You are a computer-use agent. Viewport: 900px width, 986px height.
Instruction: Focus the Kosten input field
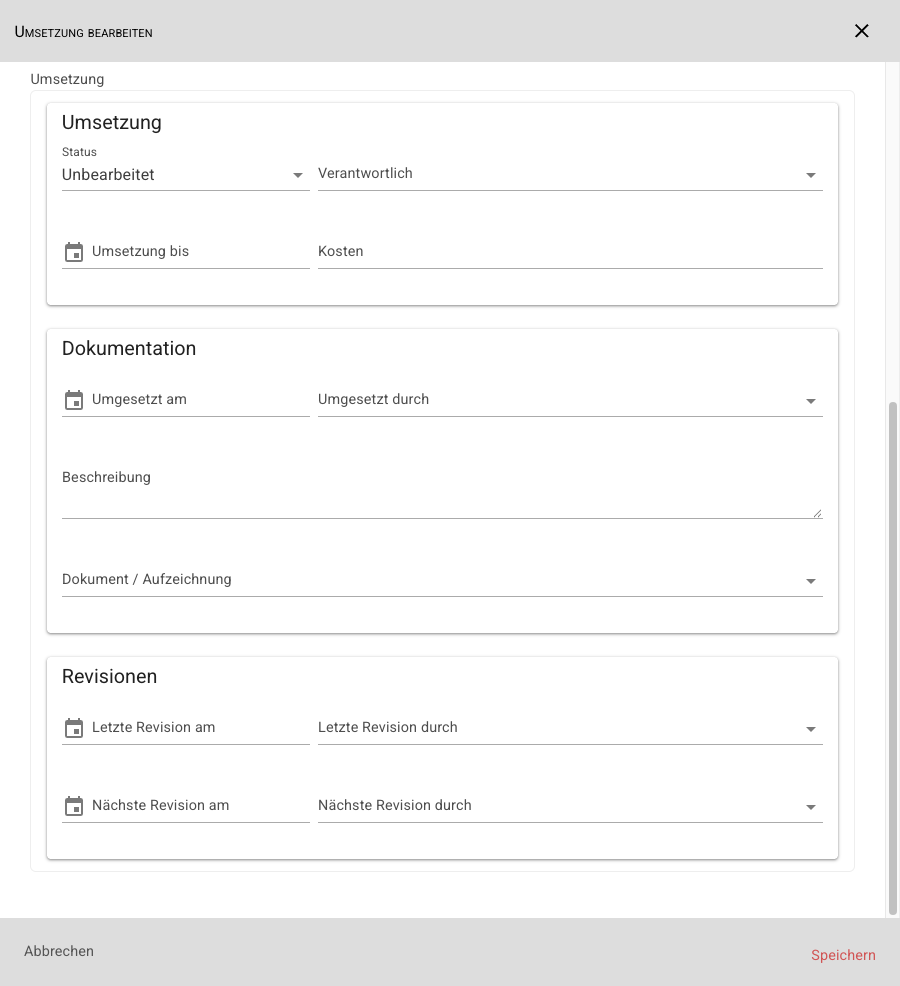coord(570,253)
